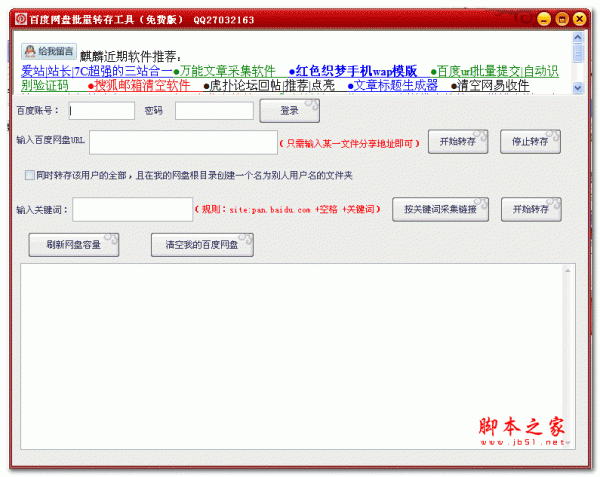Click the ad panel scroll down arrow
The width and height of the screenshot is (600, 477).
click(x=577, y=88)
